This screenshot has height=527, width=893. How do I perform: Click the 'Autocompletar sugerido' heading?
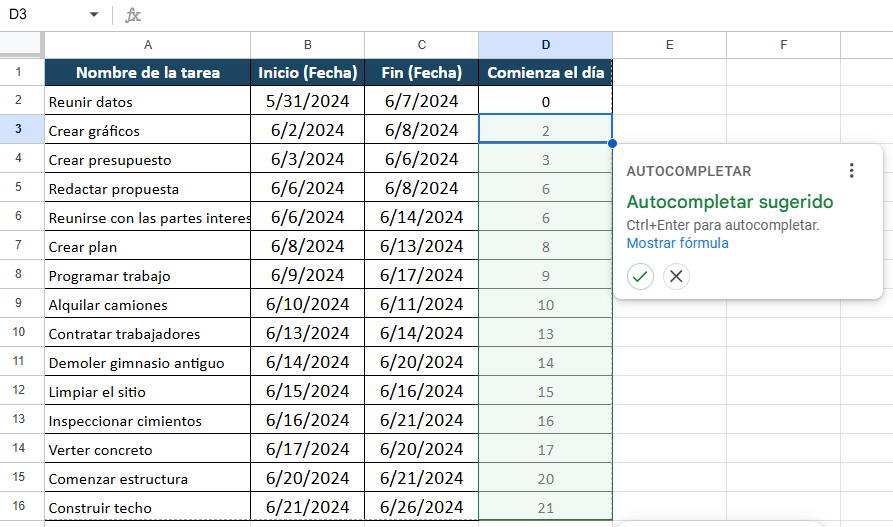tap(730, 202)
